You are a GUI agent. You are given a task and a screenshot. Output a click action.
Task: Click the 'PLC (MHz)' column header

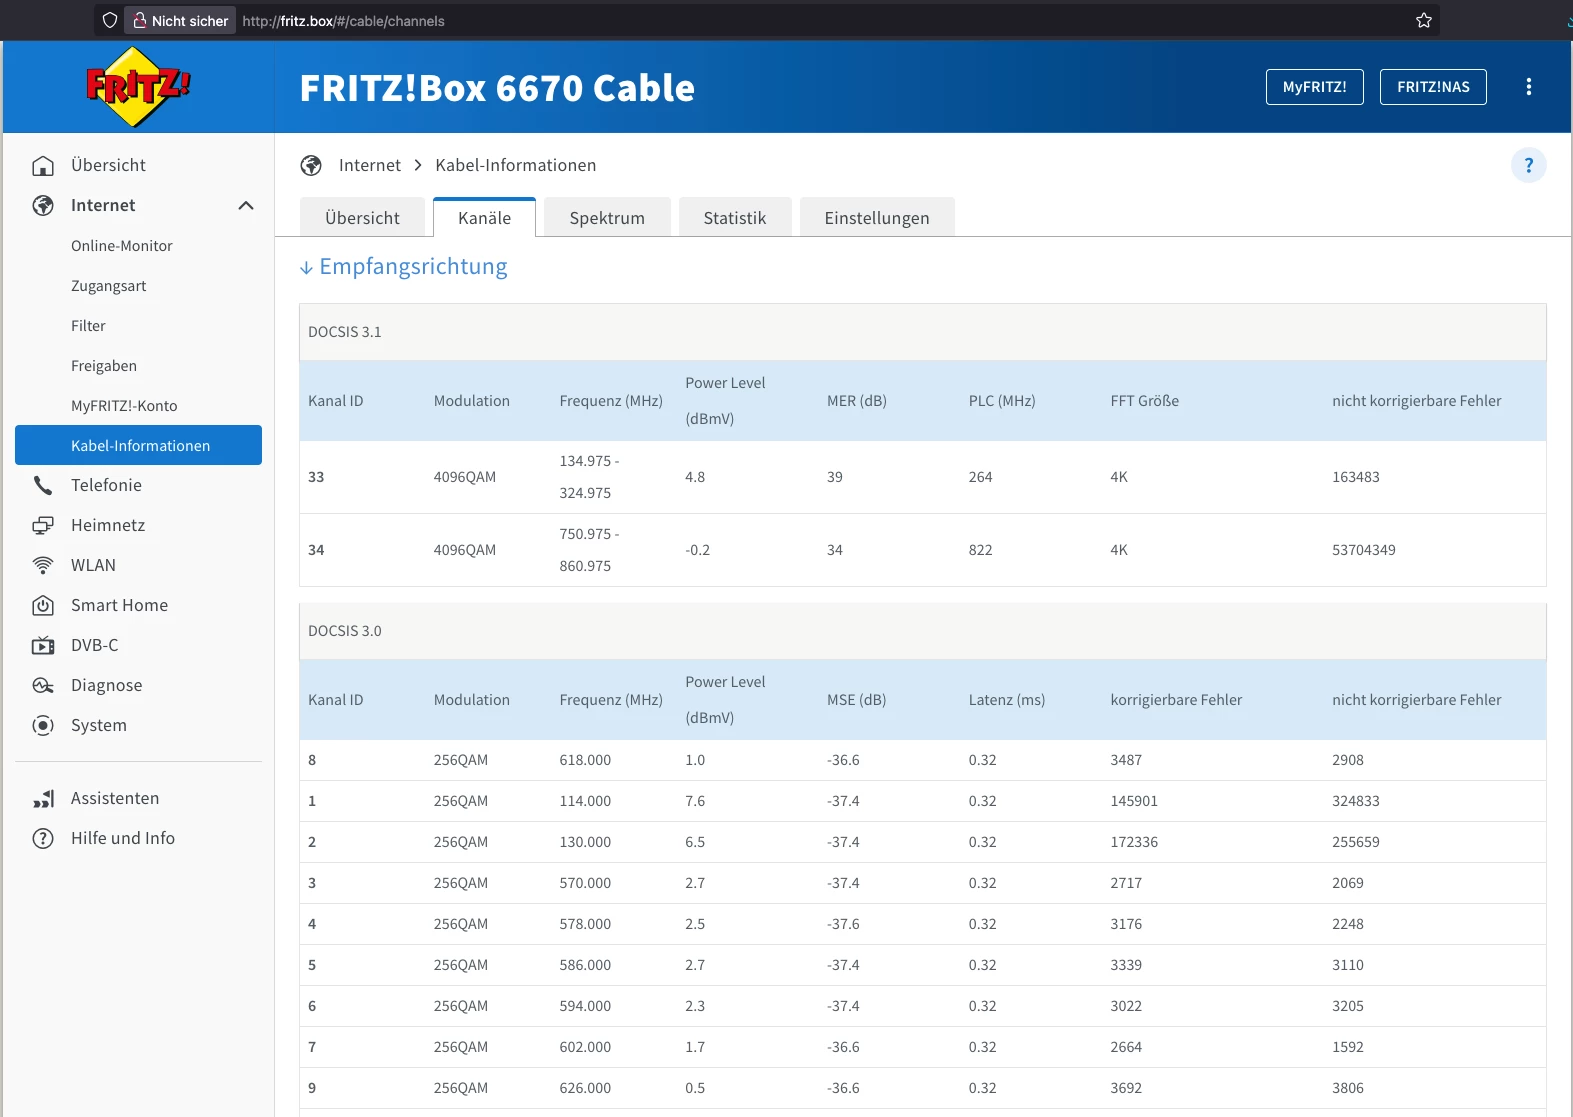click(x=1002, y=401)
